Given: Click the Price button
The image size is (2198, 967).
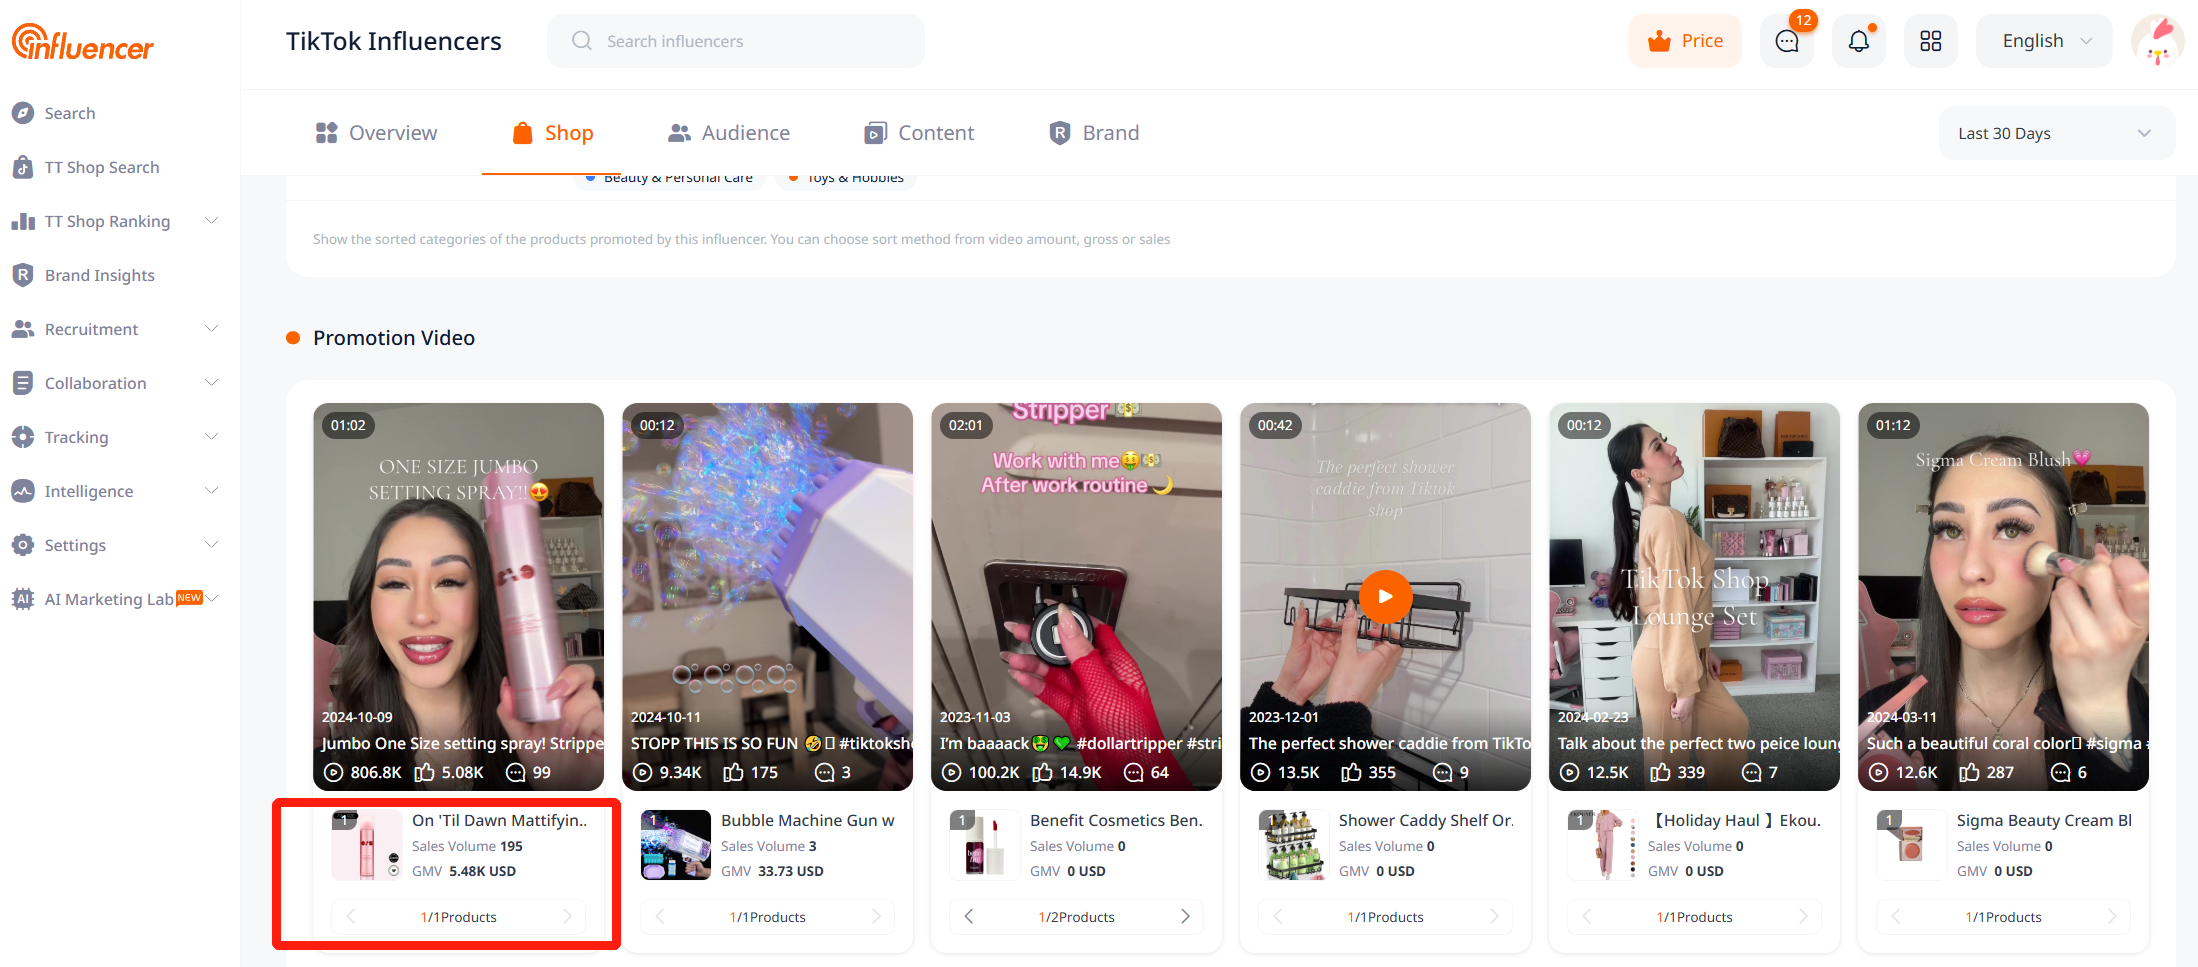Looking at the screenshot, I should tap(1685, 41).
